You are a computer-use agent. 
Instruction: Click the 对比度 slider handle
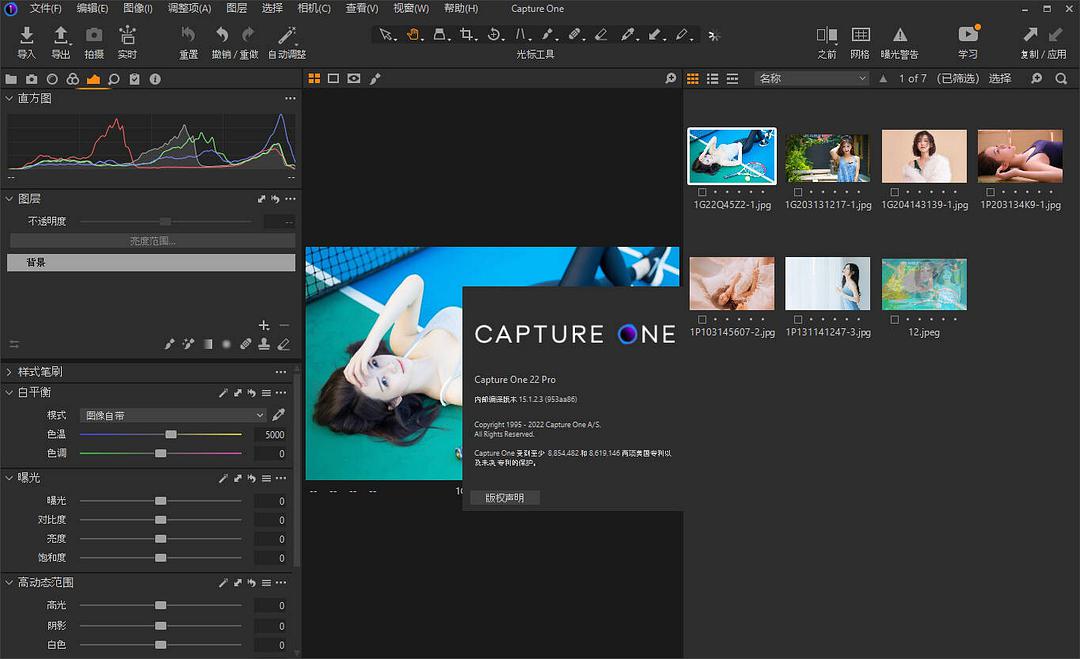pos(160,520)
